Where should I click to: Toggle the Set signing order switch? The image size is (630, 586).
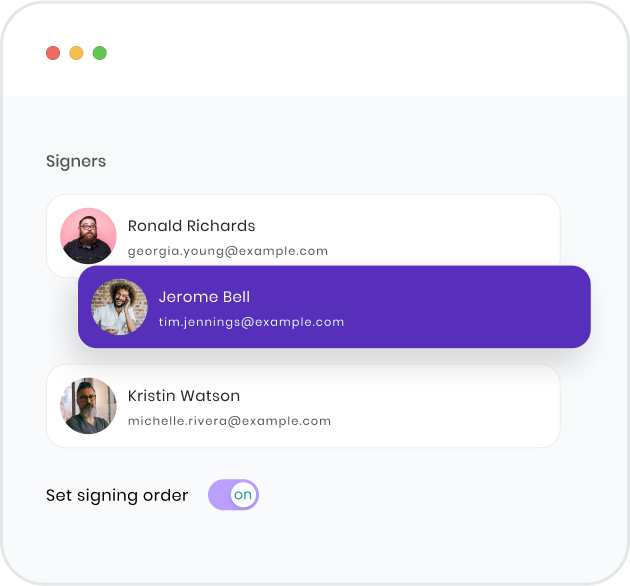click(233, 495)
